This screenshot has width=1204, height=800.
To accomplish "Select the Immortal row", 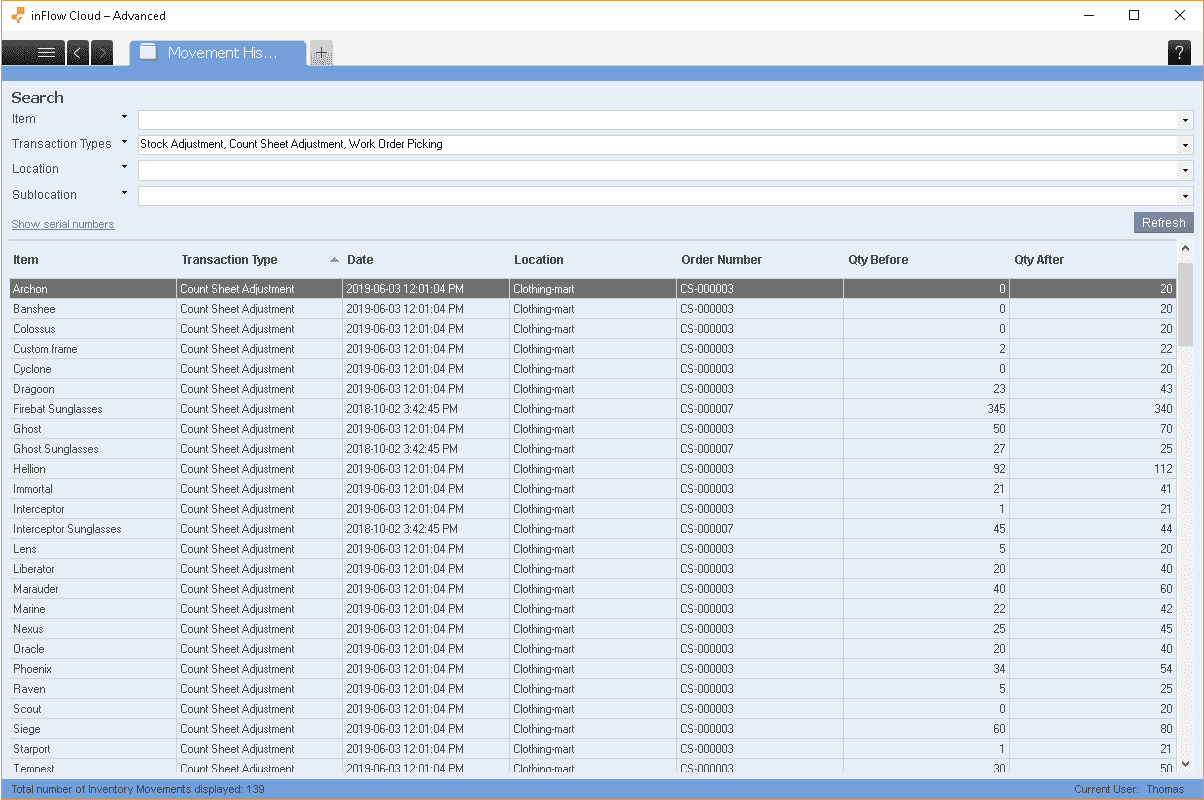I will coord(593,489).
